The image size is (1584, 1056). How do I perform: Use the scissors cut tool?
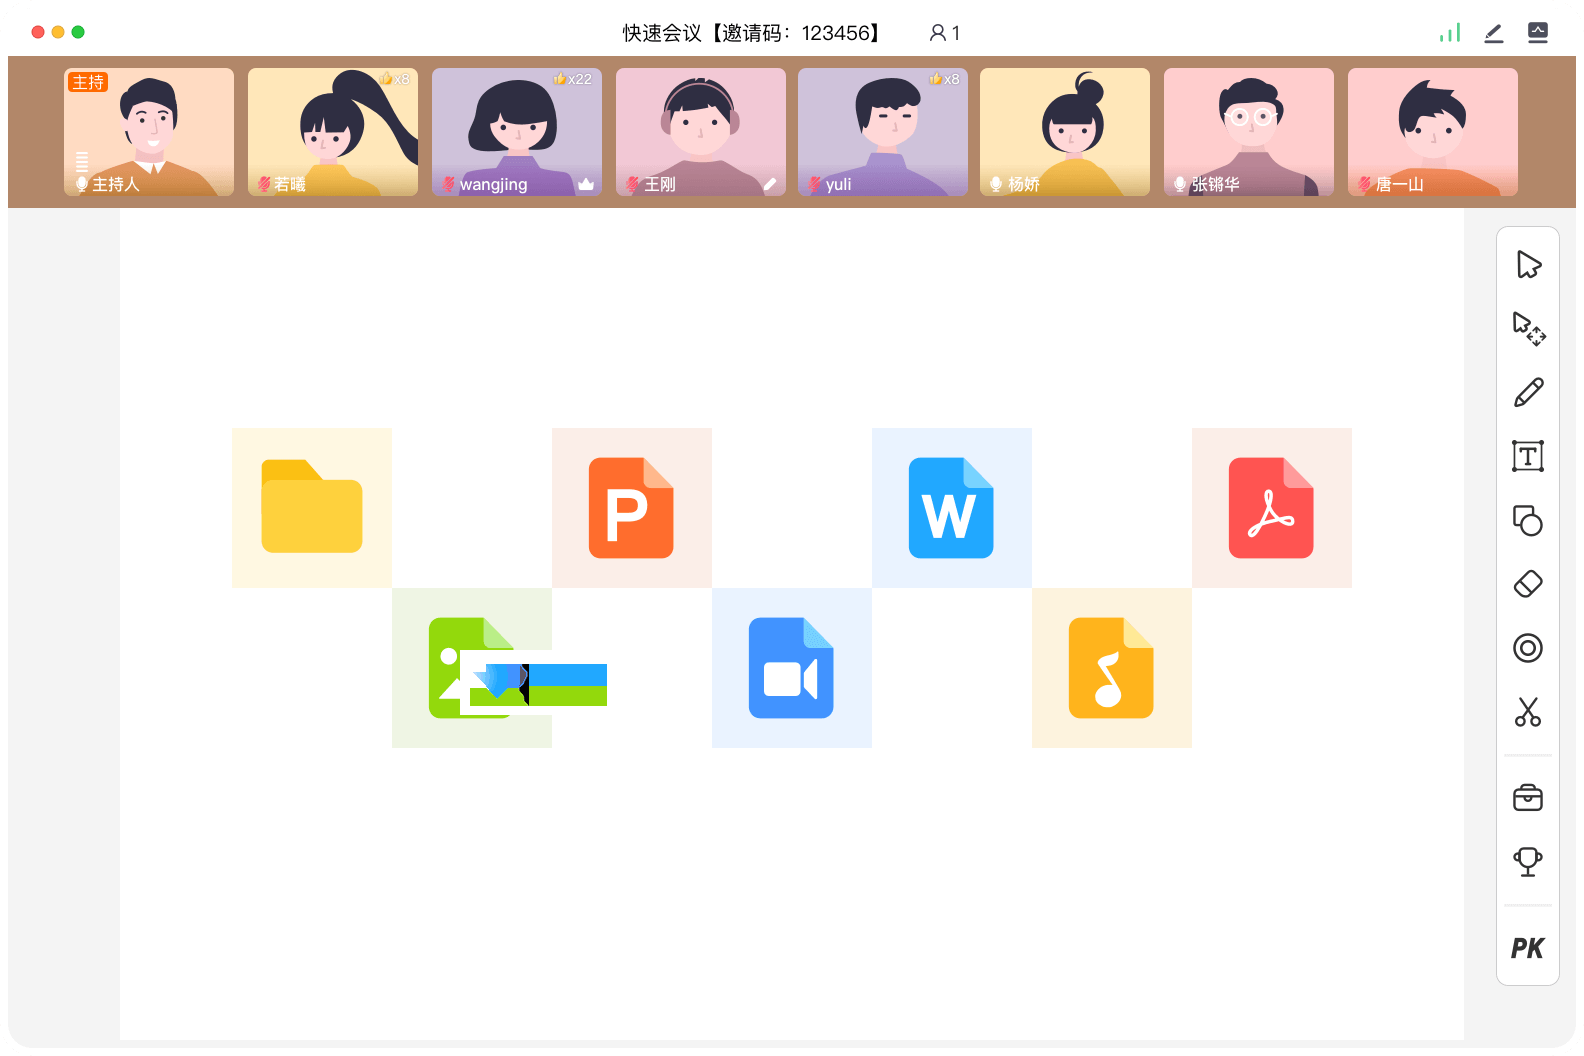coord(1528,712)
